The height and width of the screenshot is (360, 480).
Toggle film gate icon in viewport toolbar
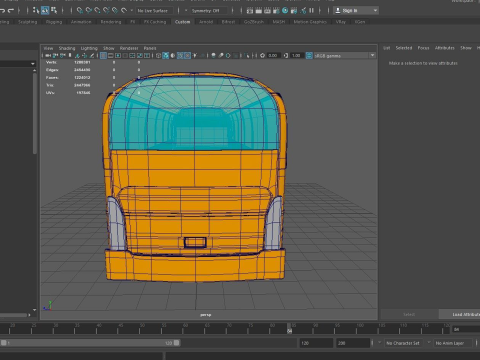(111, 55)
